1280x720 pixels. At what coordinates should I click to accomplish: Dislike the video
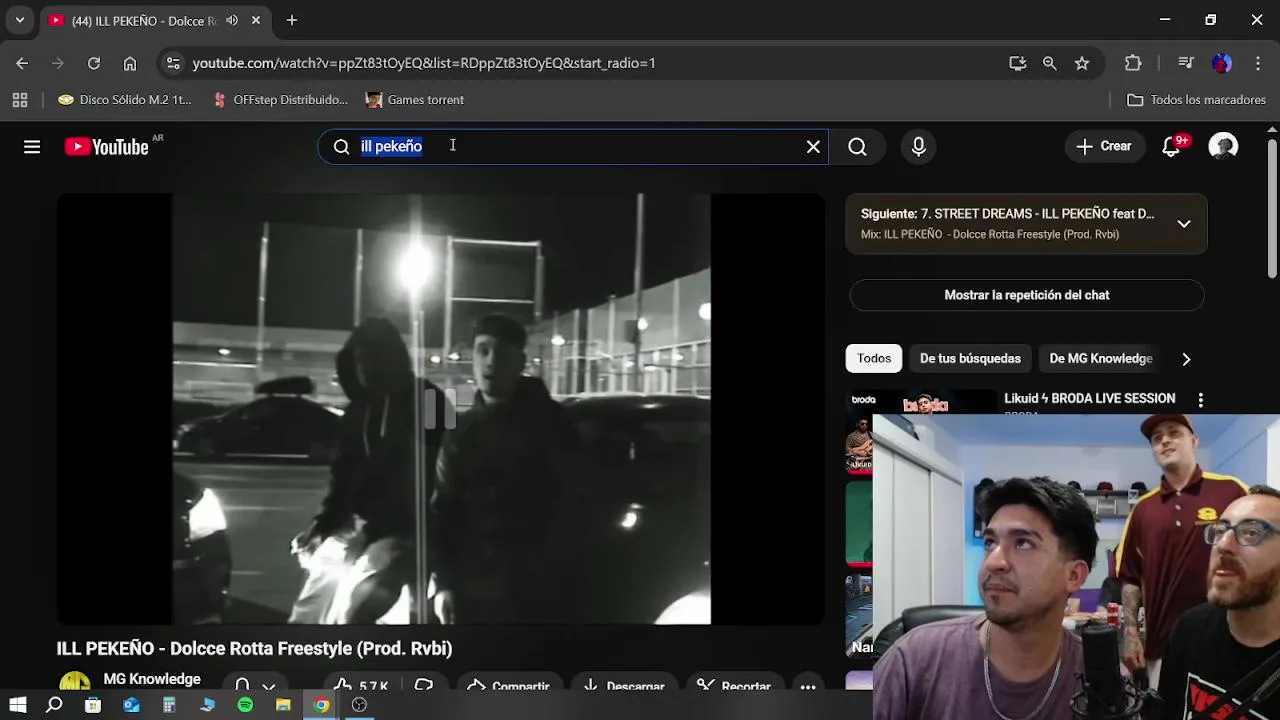tap(424, 686)
